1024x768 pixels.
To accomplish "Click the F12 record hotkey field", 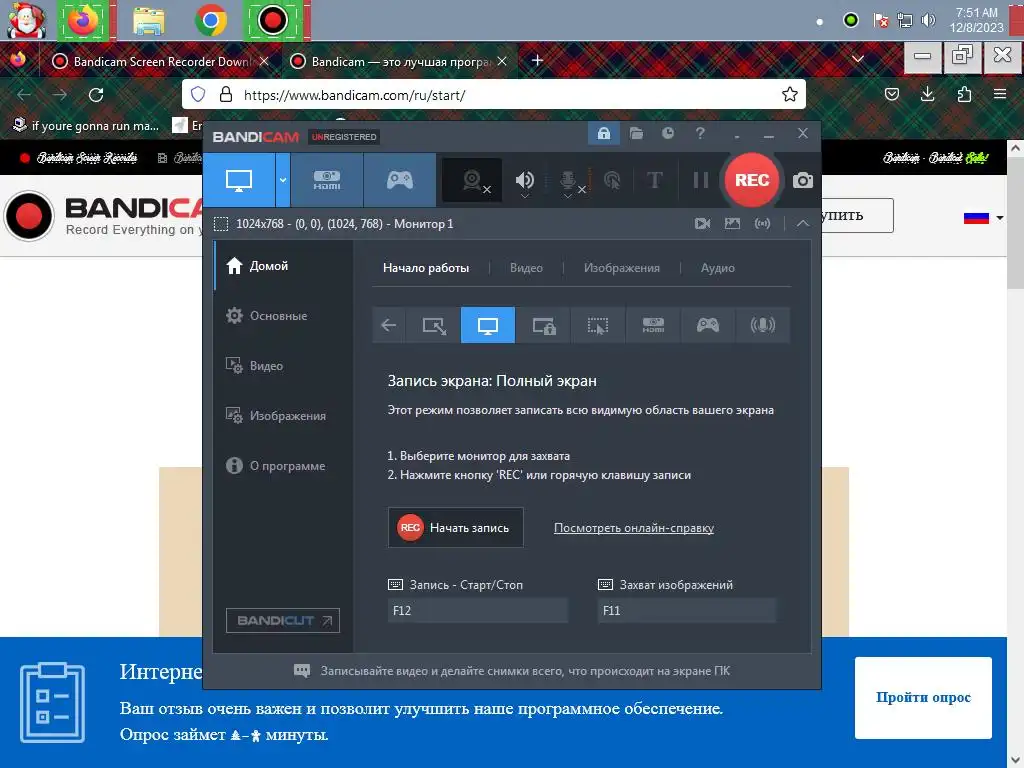I will click(x=477, y=611).
